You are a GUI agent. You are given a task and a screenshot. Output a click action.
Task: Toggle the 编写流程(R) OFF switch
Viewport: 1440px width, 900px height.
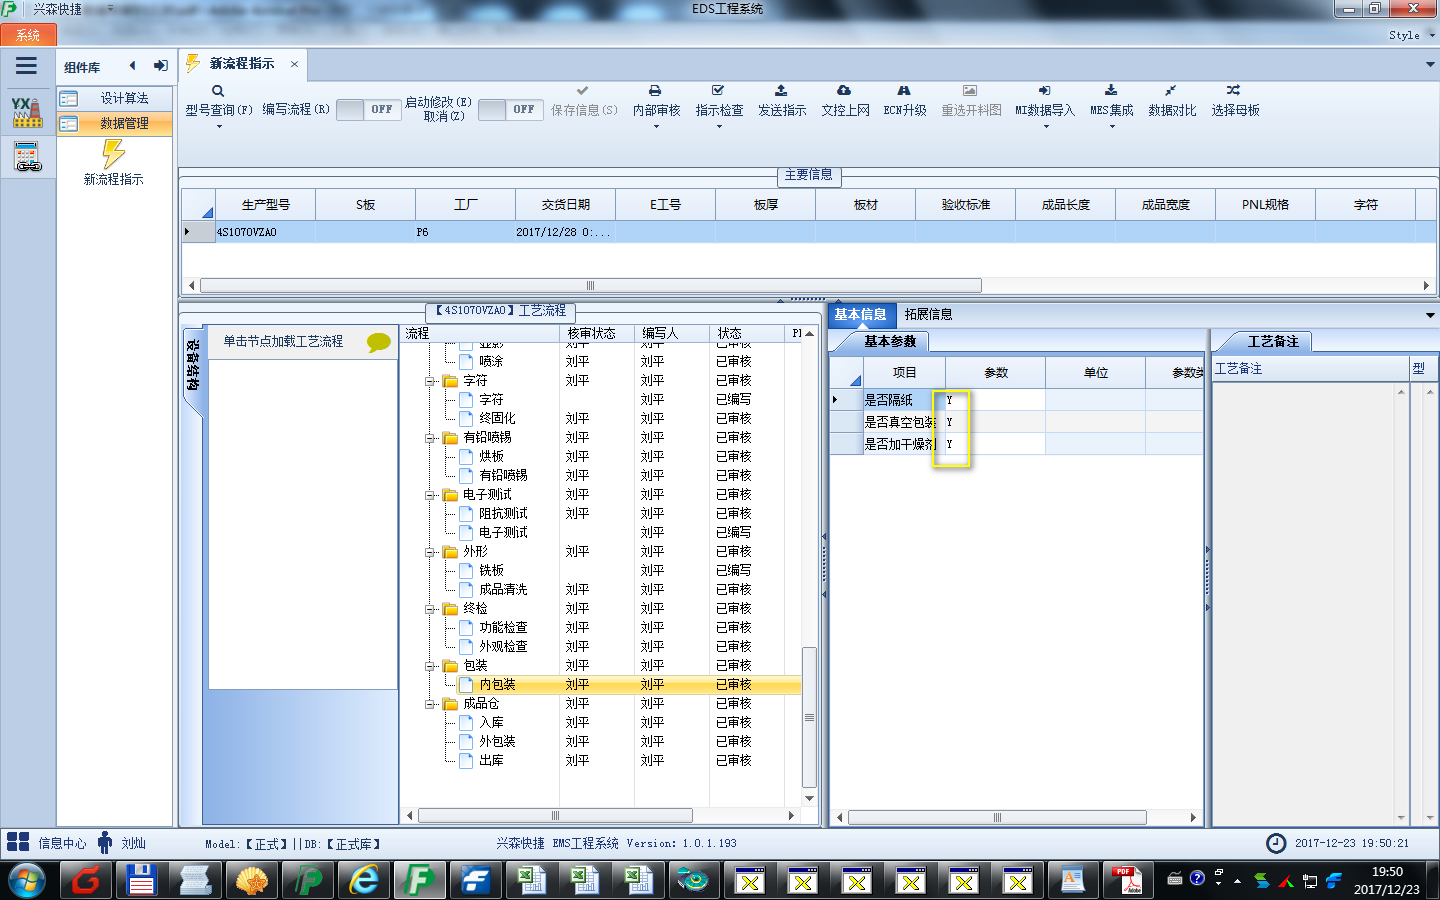point(368,110)
